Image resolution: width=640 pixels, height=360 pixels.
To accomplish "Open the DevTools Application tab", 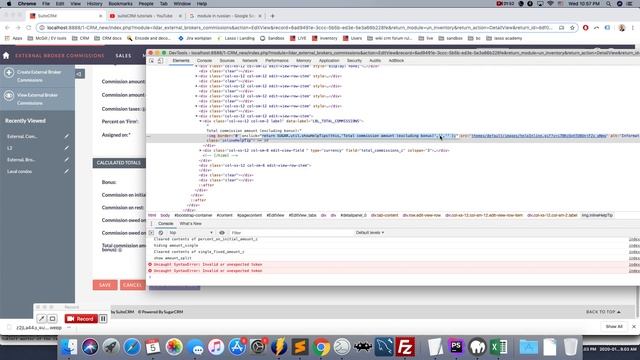I will pyautogui.click(x=329, y=60).
